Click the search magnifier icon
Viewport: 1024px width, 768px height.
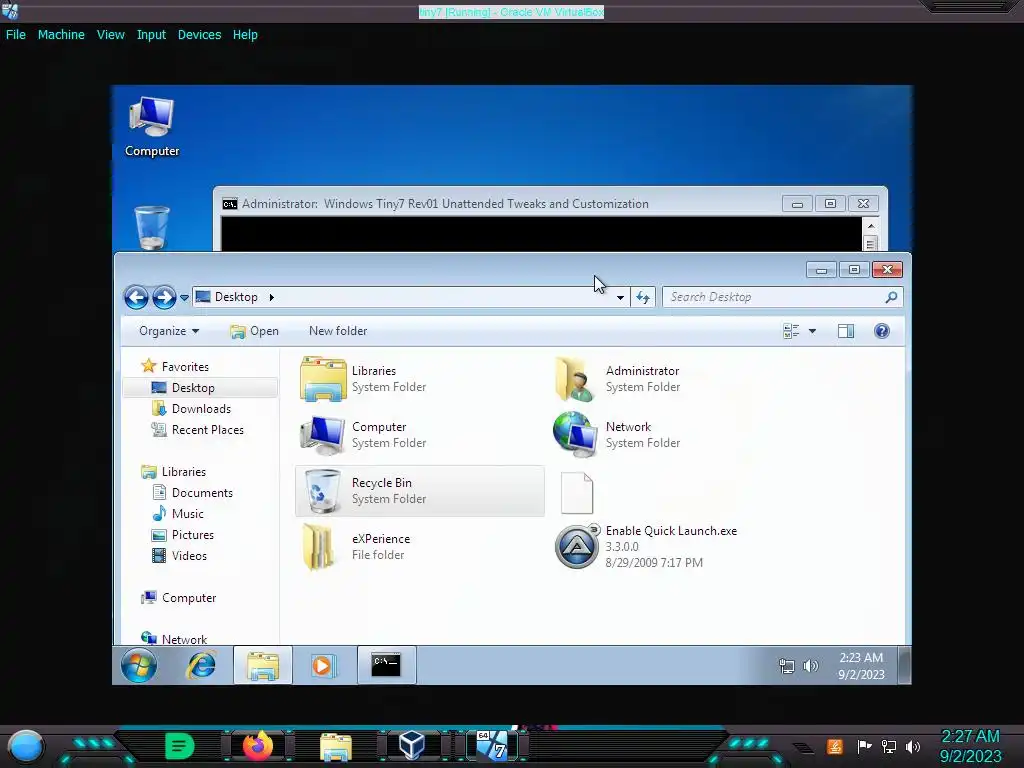pos(891,297)
